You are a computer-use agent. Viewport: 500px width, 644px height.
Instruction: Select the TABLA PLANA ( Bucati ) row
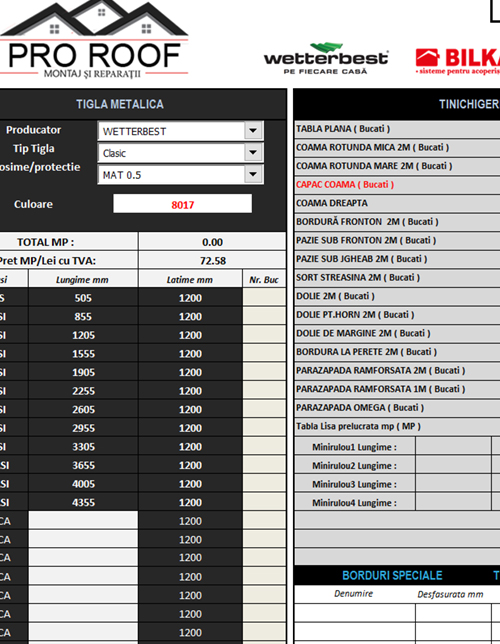[x=397, y=129]
